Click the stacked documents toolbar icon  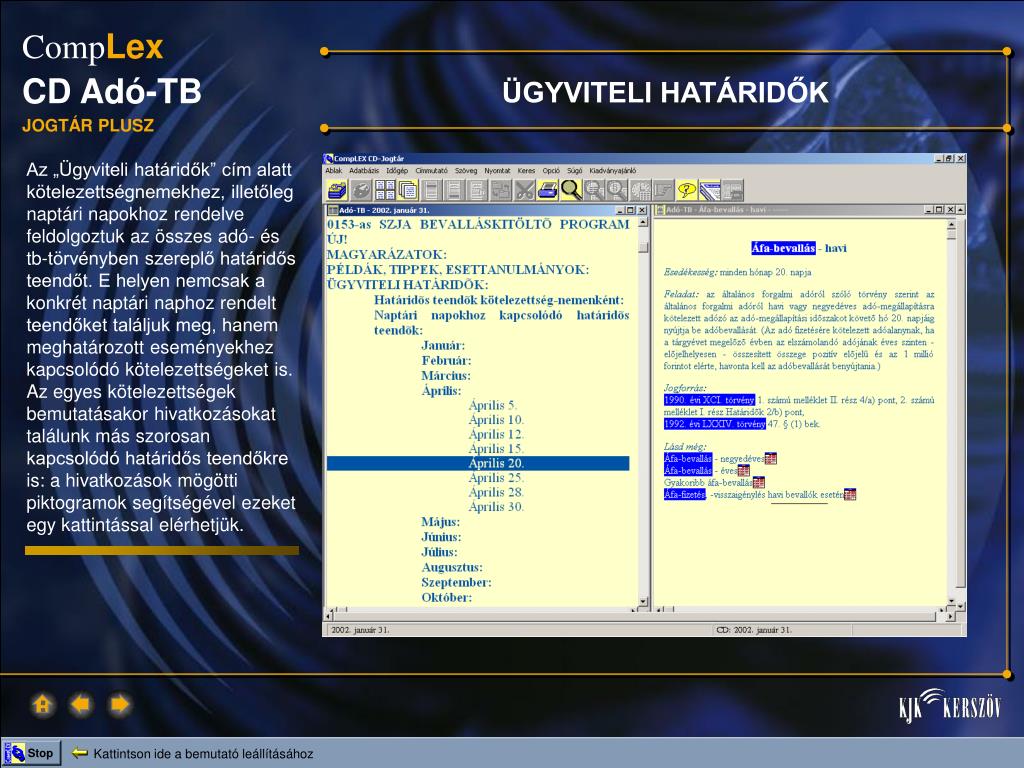coord(408,190)
